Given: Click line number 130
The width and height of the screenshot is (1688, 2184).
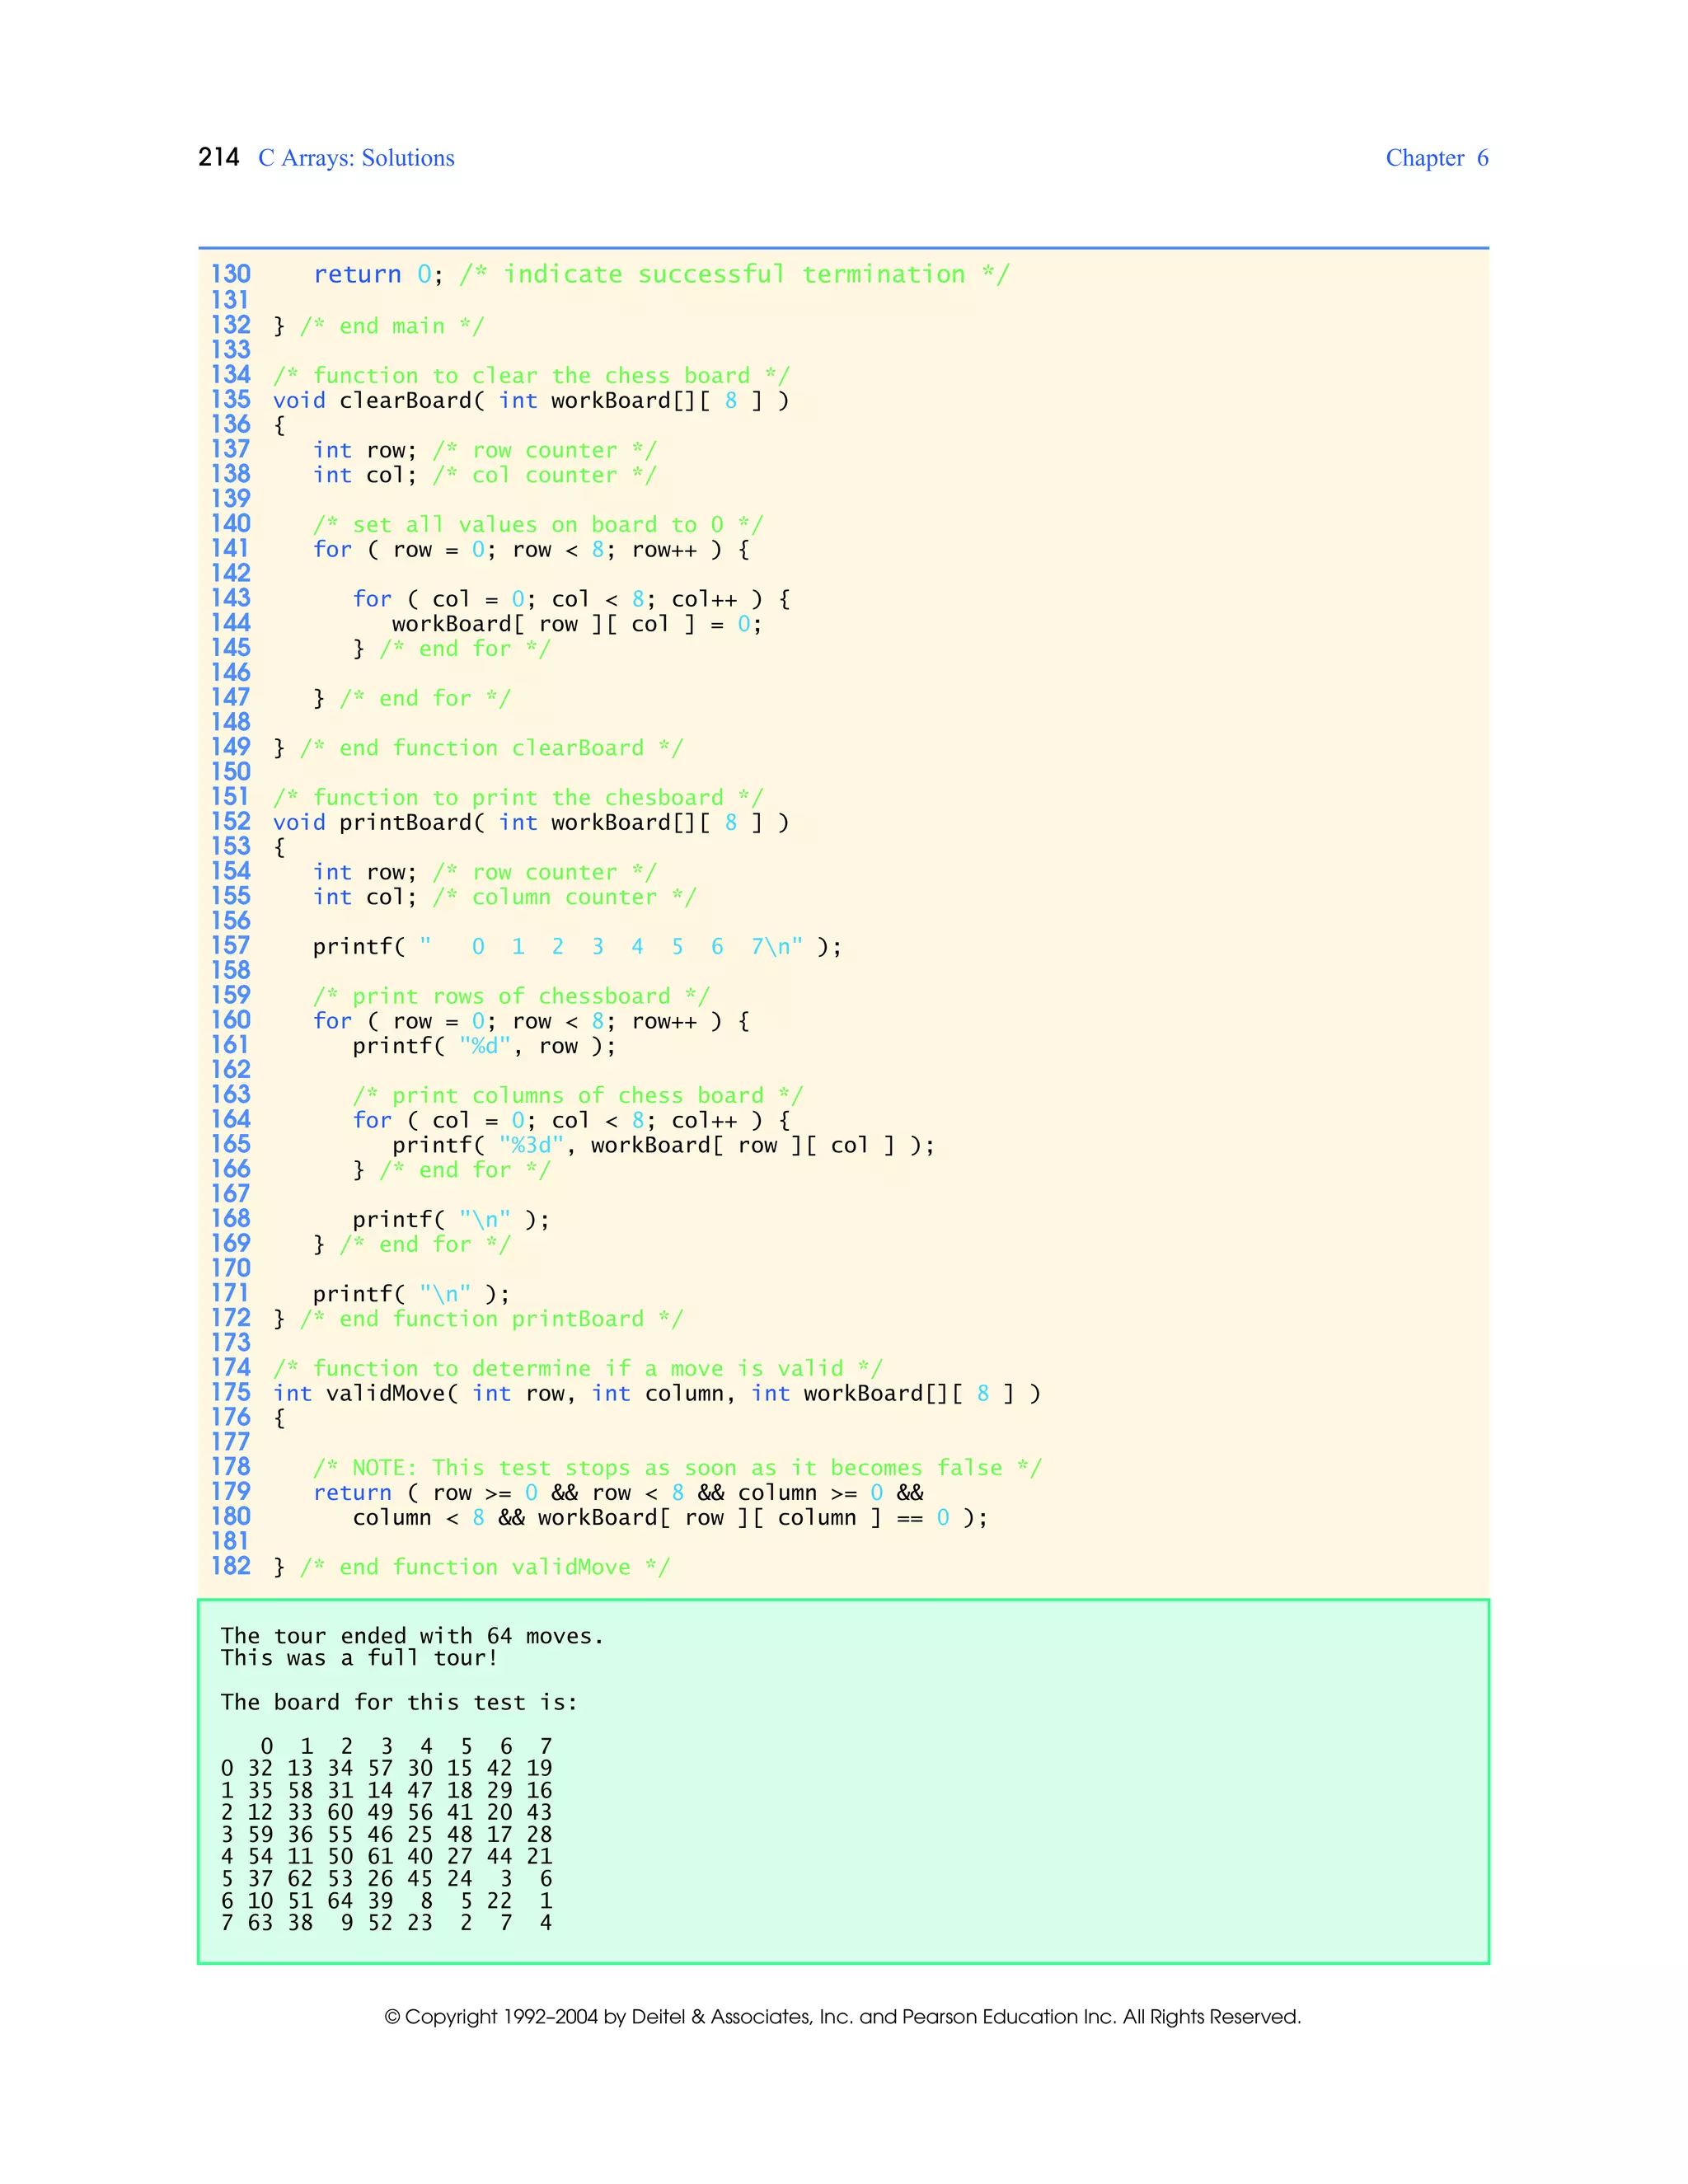Looking at the screenshot, I should pos(230,274).
